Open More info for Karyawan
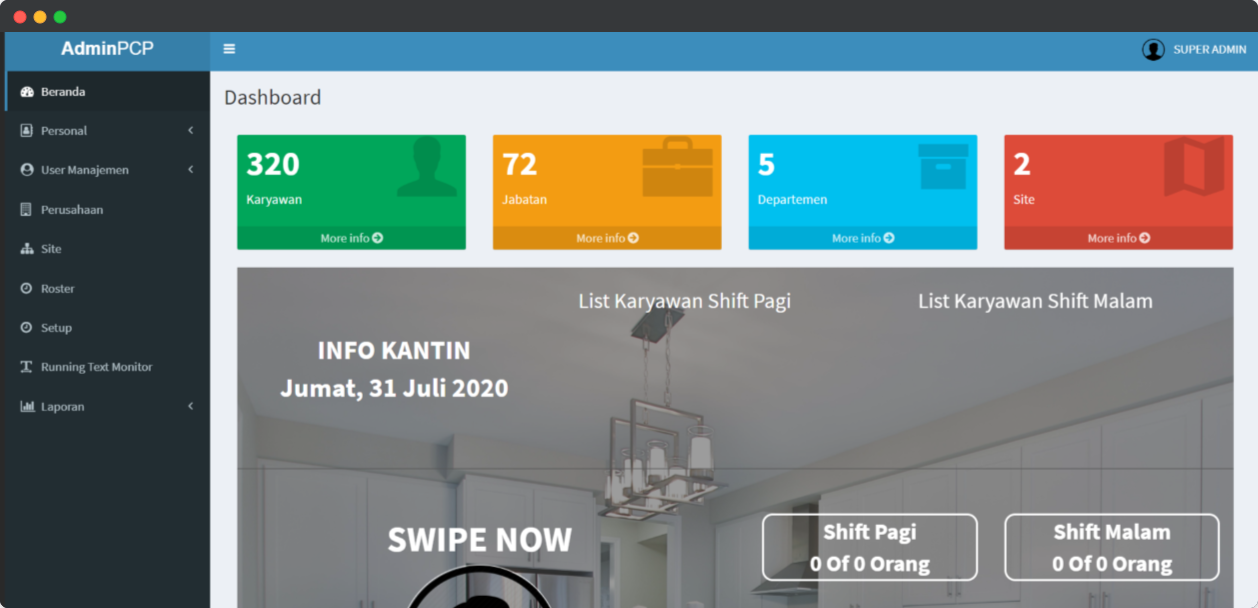The image size is (1258, 608). tap(351, 238)
